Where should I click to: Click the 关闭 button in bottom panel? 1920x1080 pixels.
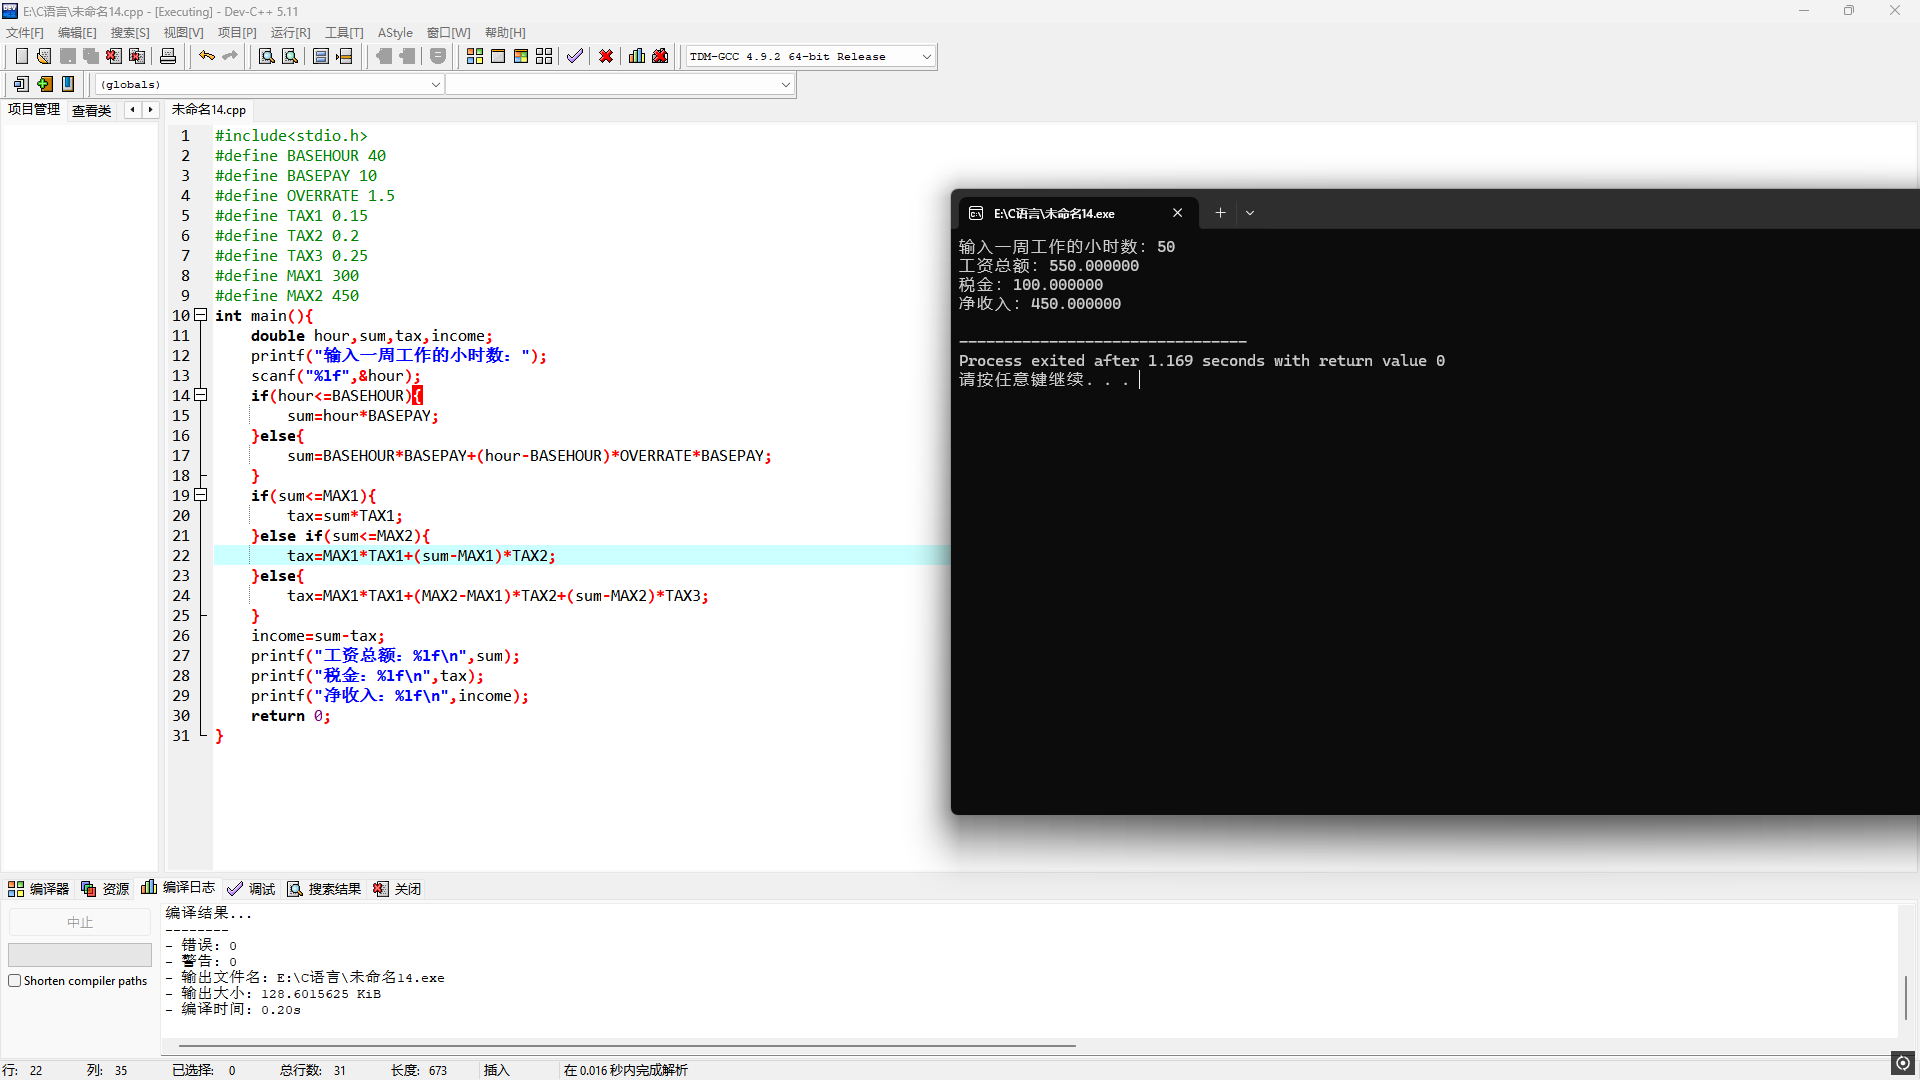coord(397,889)
